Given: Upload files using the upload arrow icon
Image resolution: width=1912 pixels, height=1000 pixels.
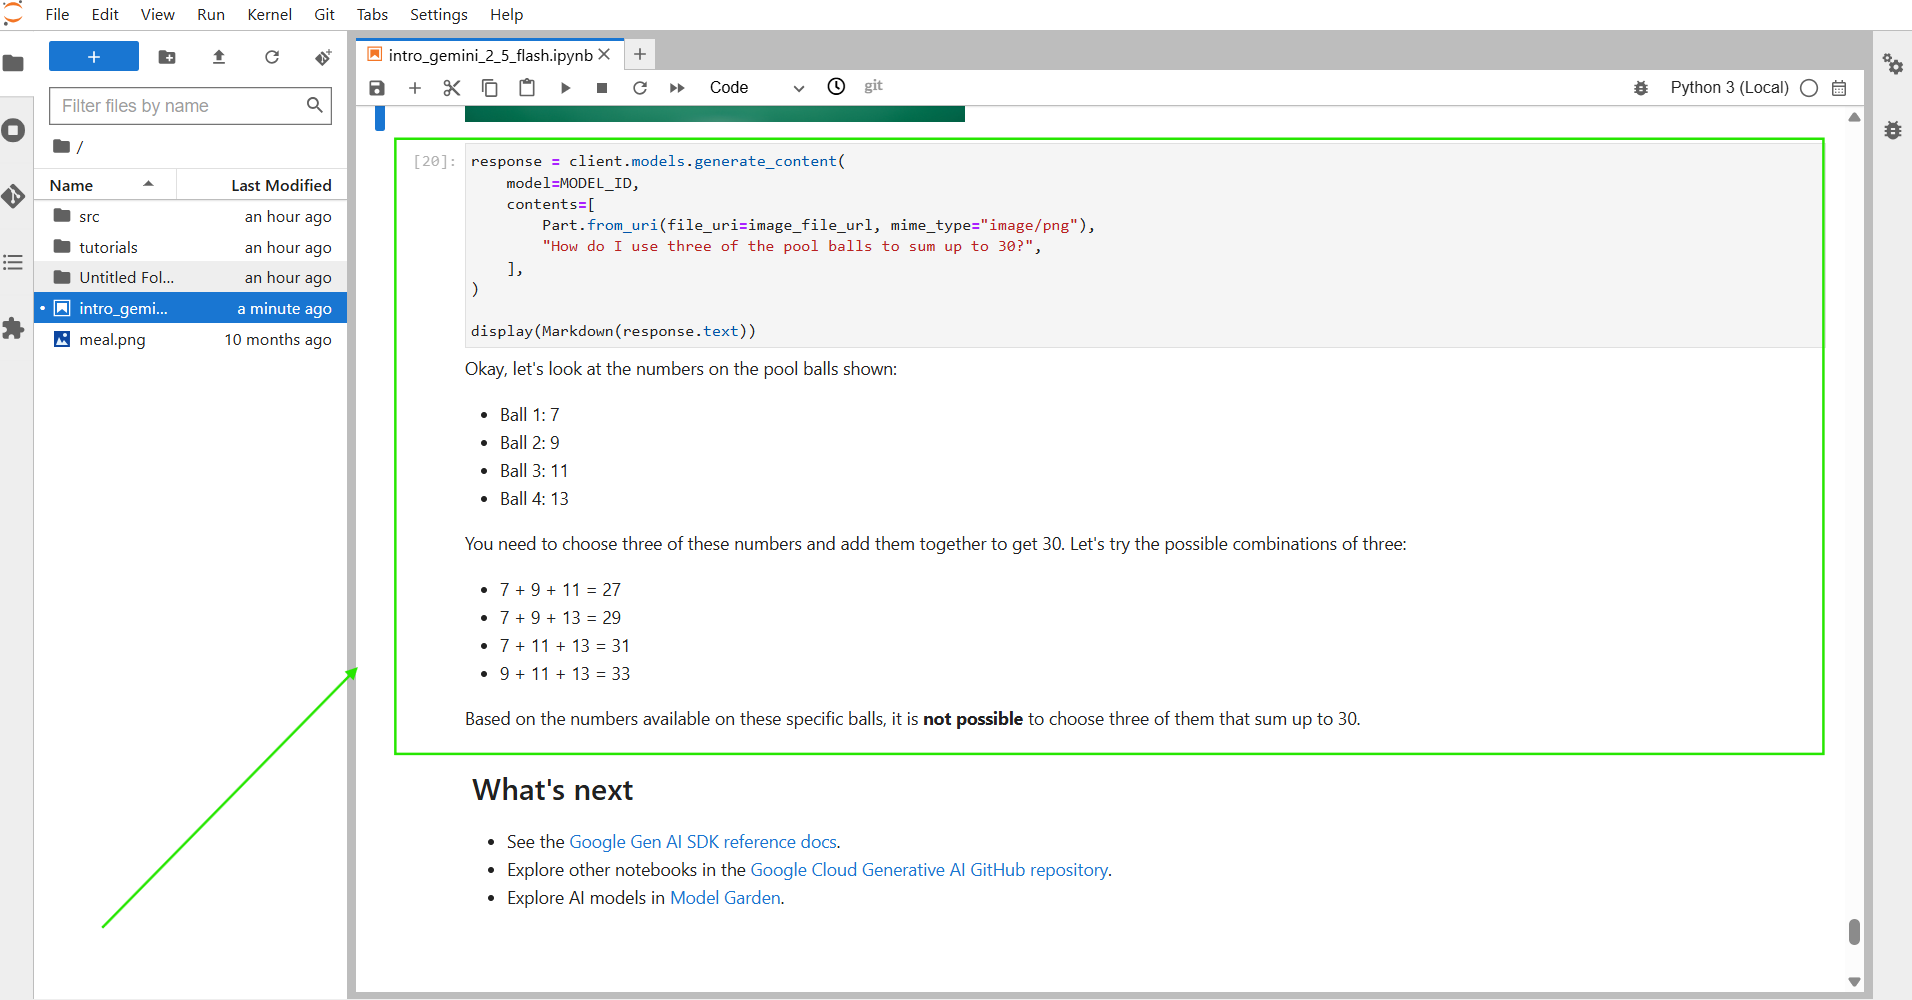Looking at the screenshot, I should pos(219,58).
